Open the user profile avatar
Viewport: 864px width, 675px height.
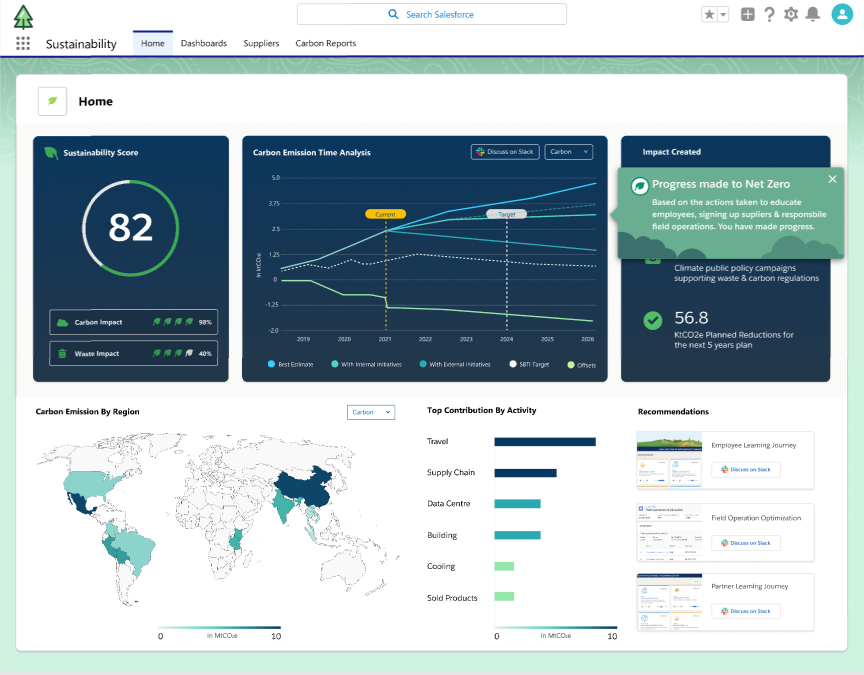pyautogui.click(x=841, y=14)
